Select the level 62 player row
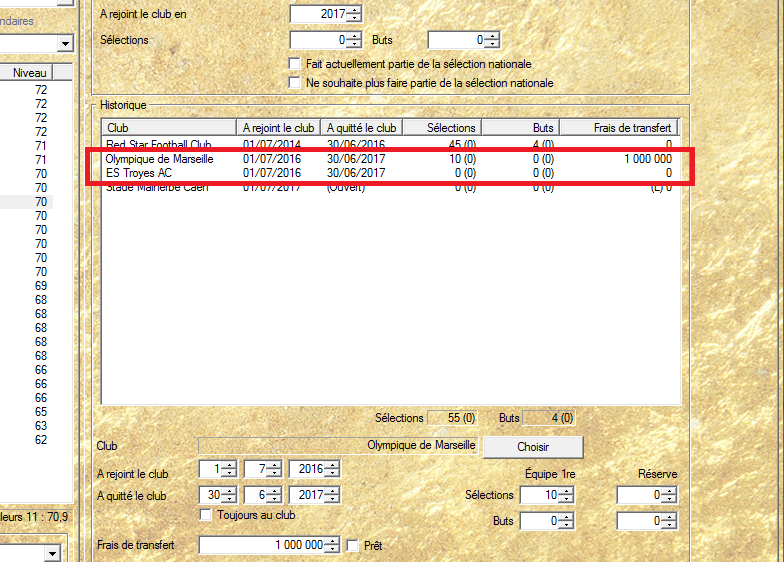Screen dimensions: 784x562 pos(26,440)
